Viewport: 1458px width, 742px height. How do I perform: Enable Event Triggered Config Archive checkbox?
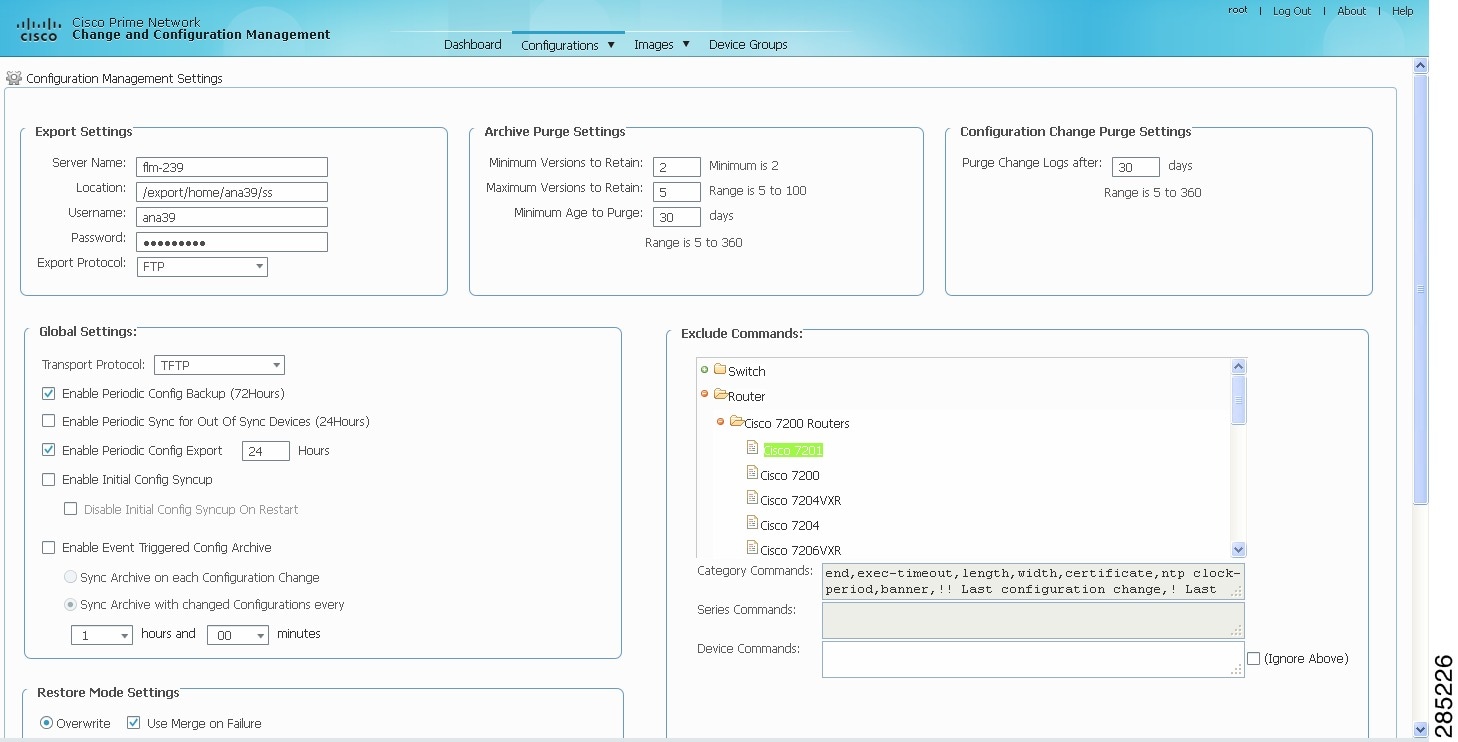tap(48, 547)
